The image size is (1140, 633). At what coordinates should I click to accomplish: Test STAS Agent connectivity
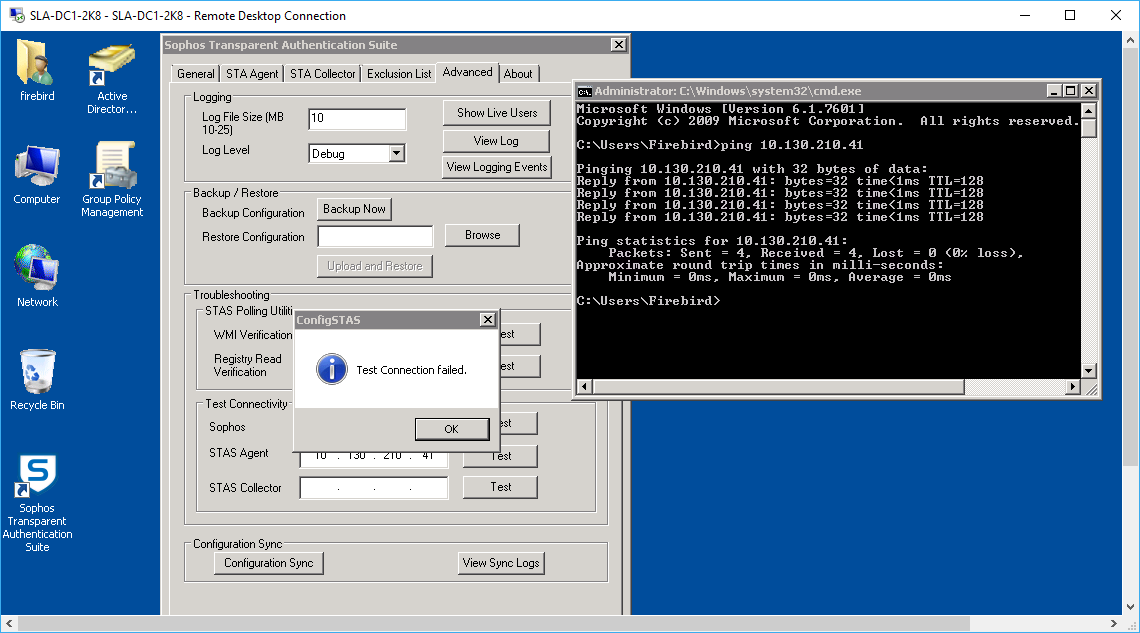click(501, 456)
